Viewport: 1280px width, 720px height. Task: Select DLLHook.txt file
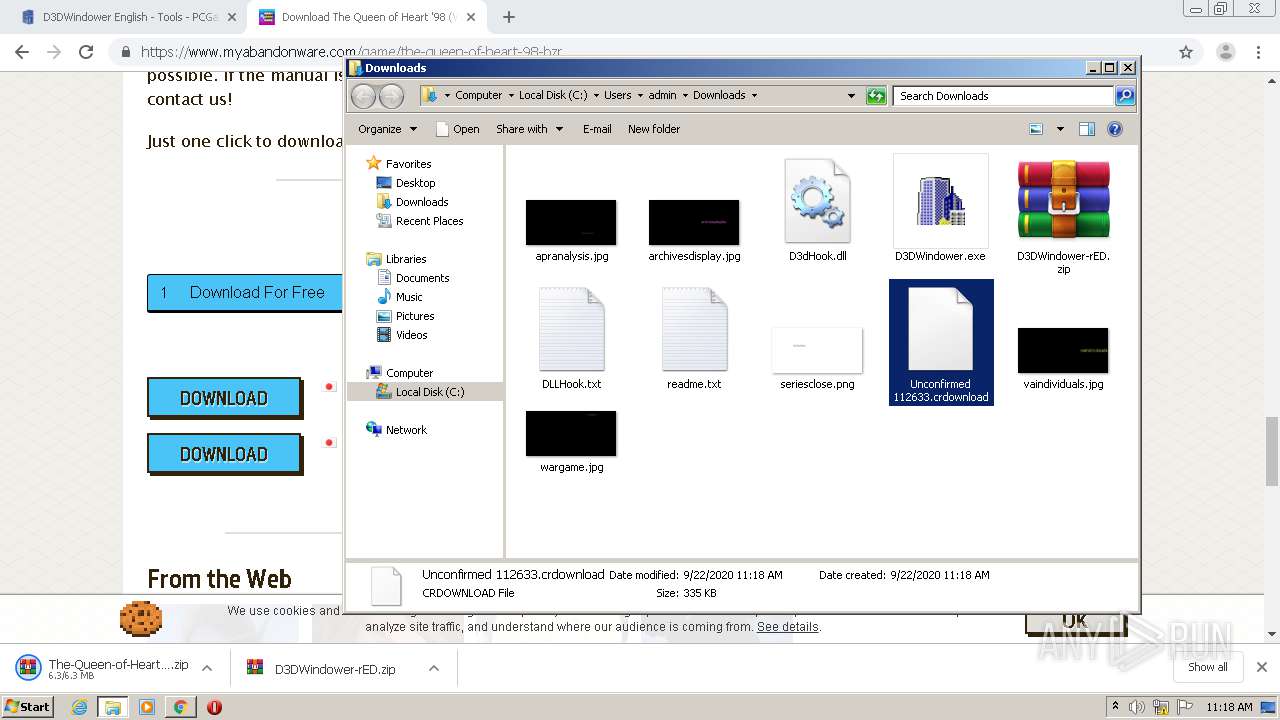tap(571, 329)
